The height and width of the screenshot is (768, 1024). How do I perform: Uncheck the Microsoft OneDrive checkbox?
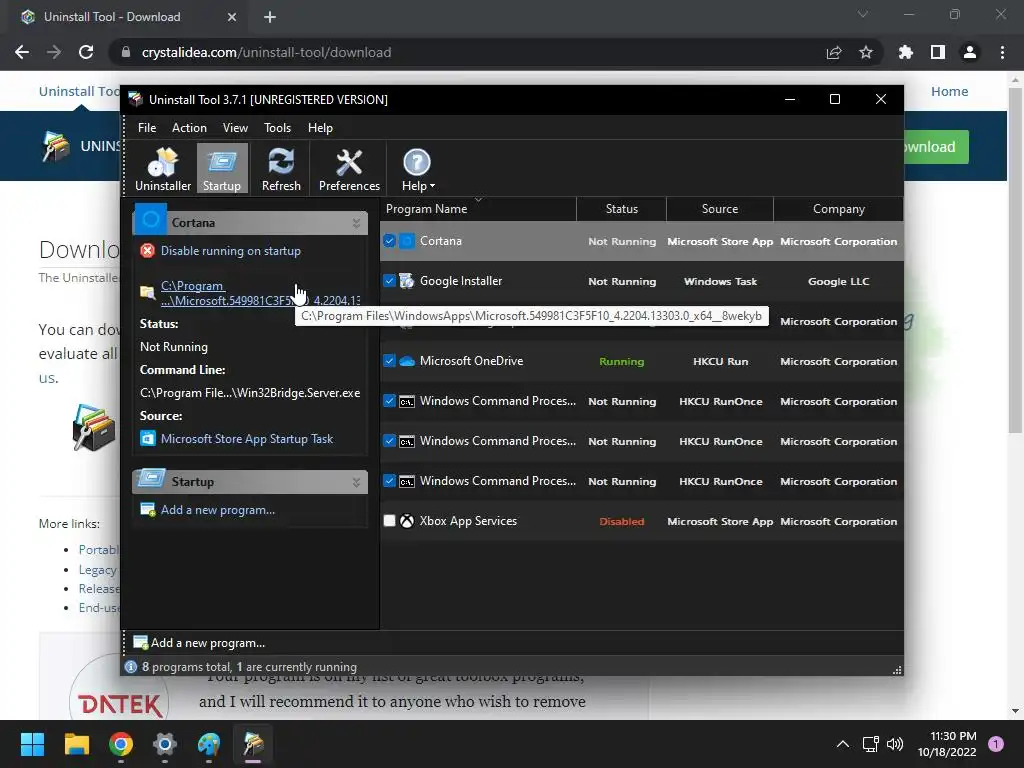pos(389,361)
